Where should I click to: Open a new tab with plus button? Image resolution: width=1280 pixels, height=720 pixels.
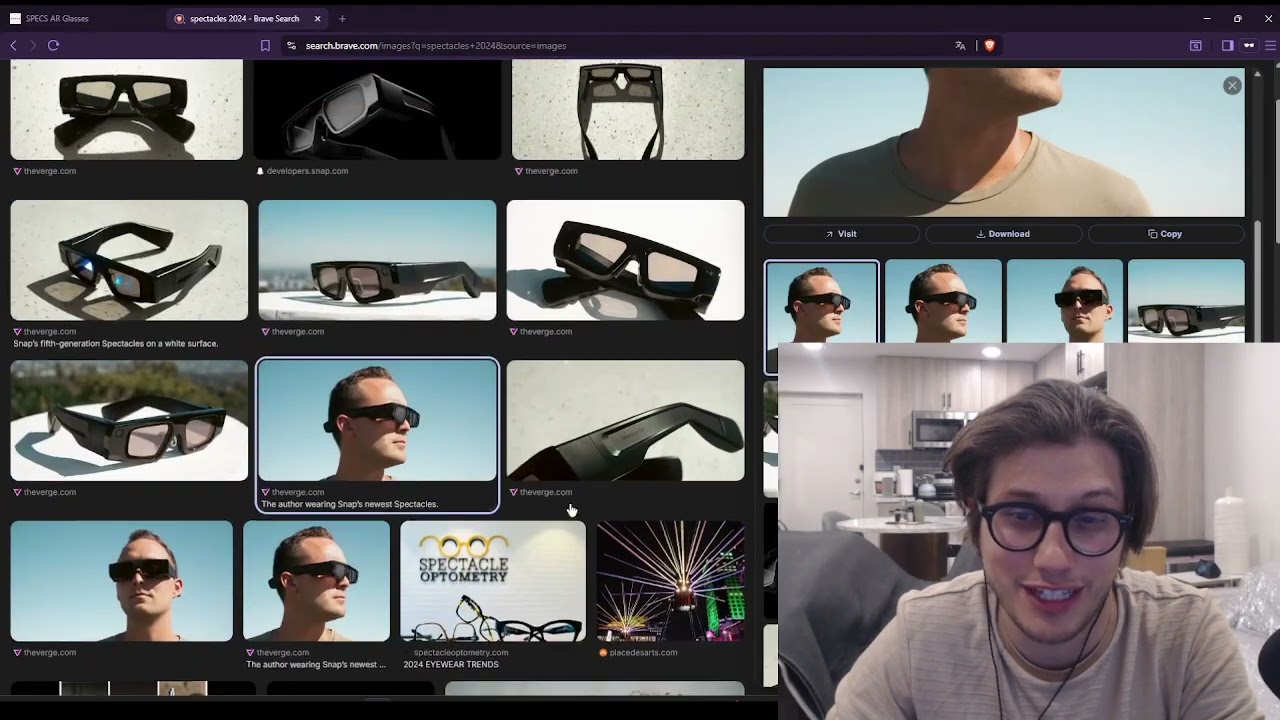tap(342, 18)
